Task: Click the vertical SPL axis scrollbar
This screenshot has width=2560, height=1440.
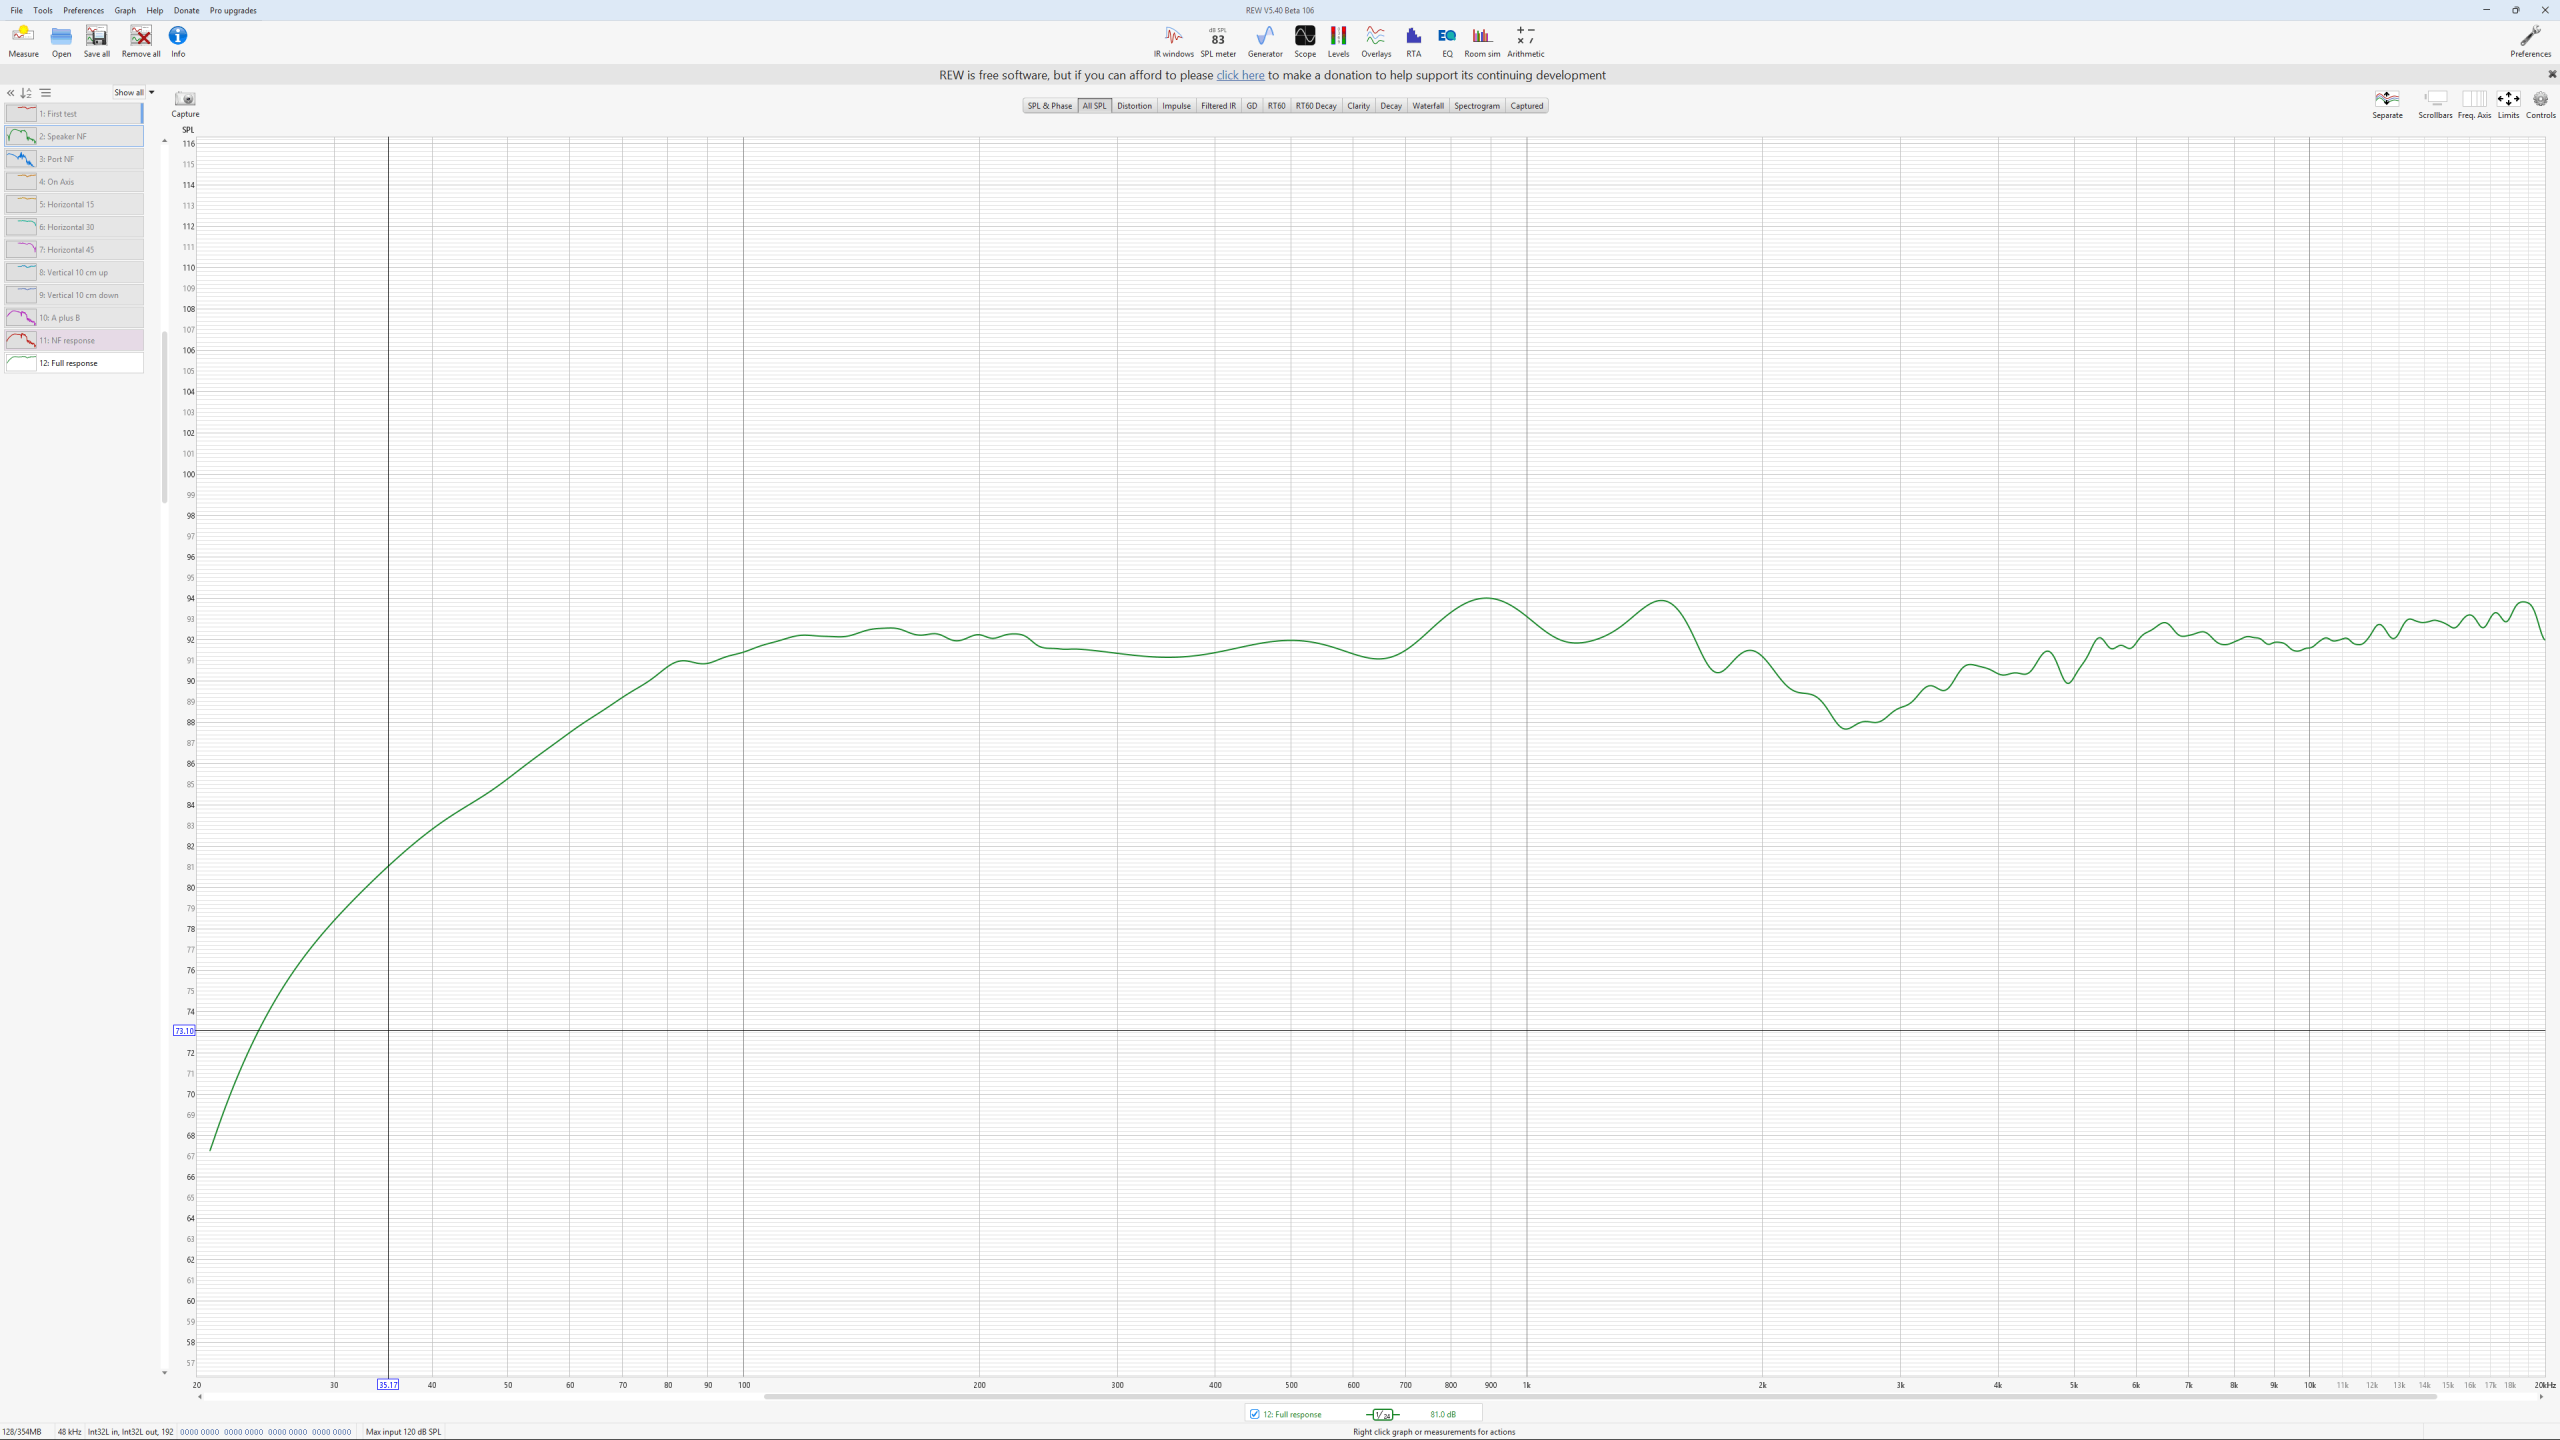Action: [x=165, y=418]
